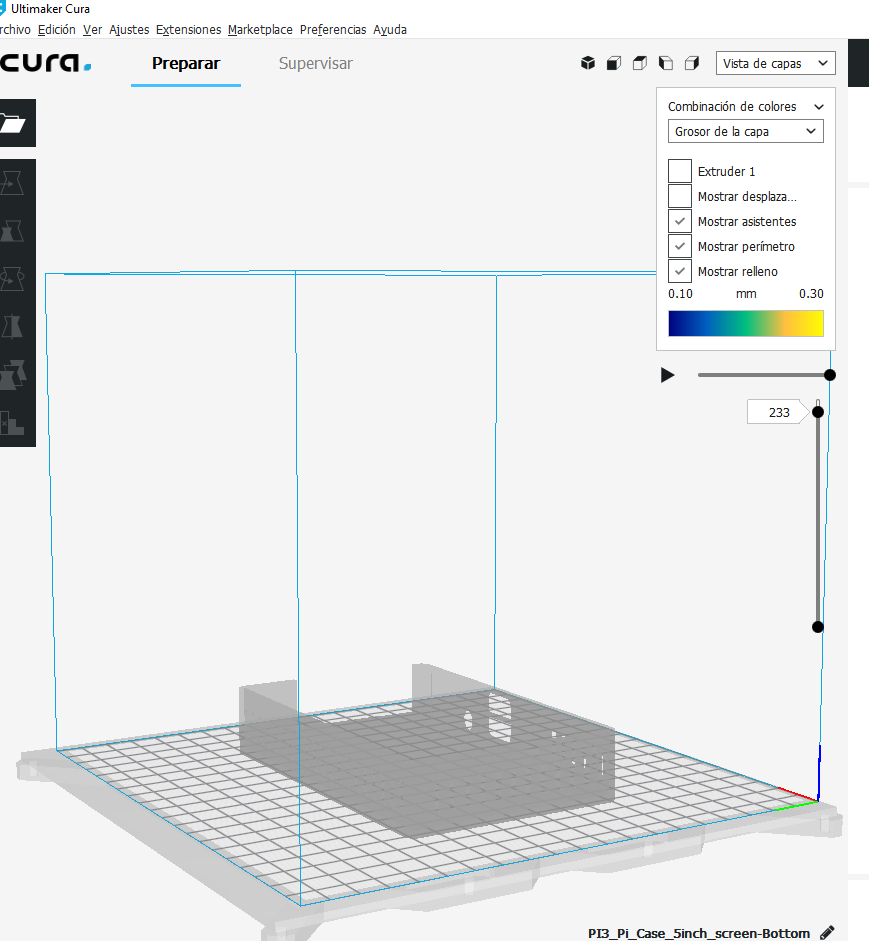Switch to top view cube icon
869x941 pixels.
(640, 63)
